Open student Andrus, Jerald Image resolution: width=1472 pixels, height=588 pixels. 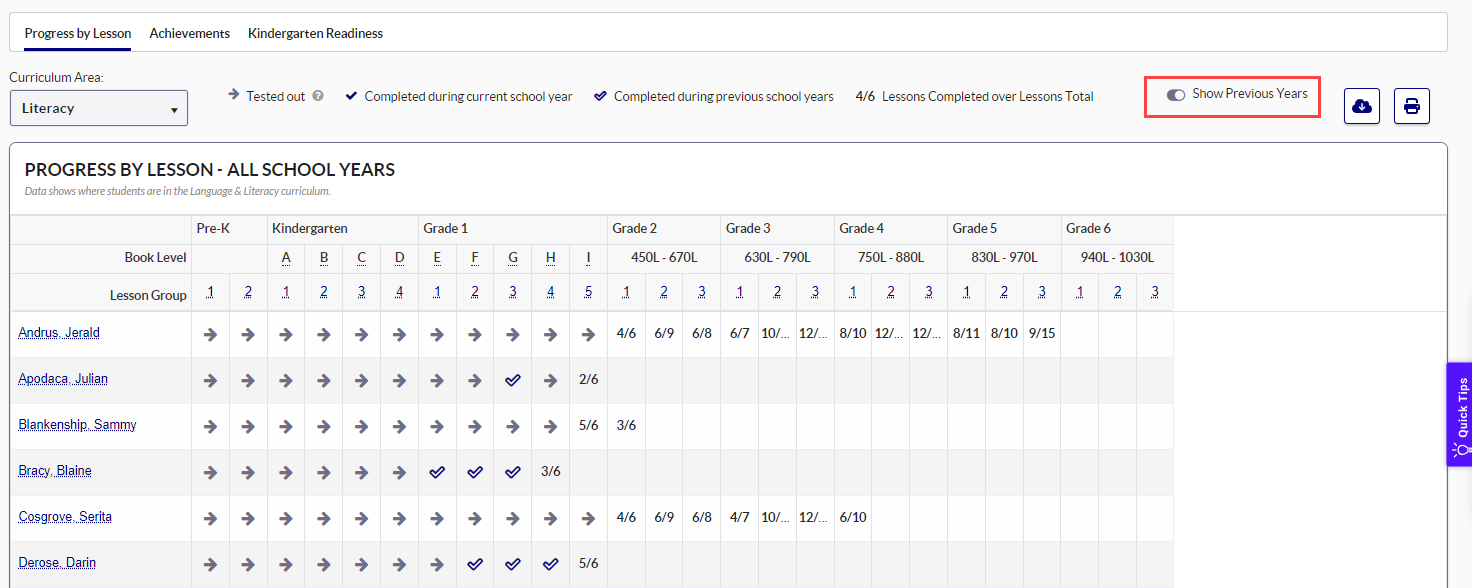59,333
